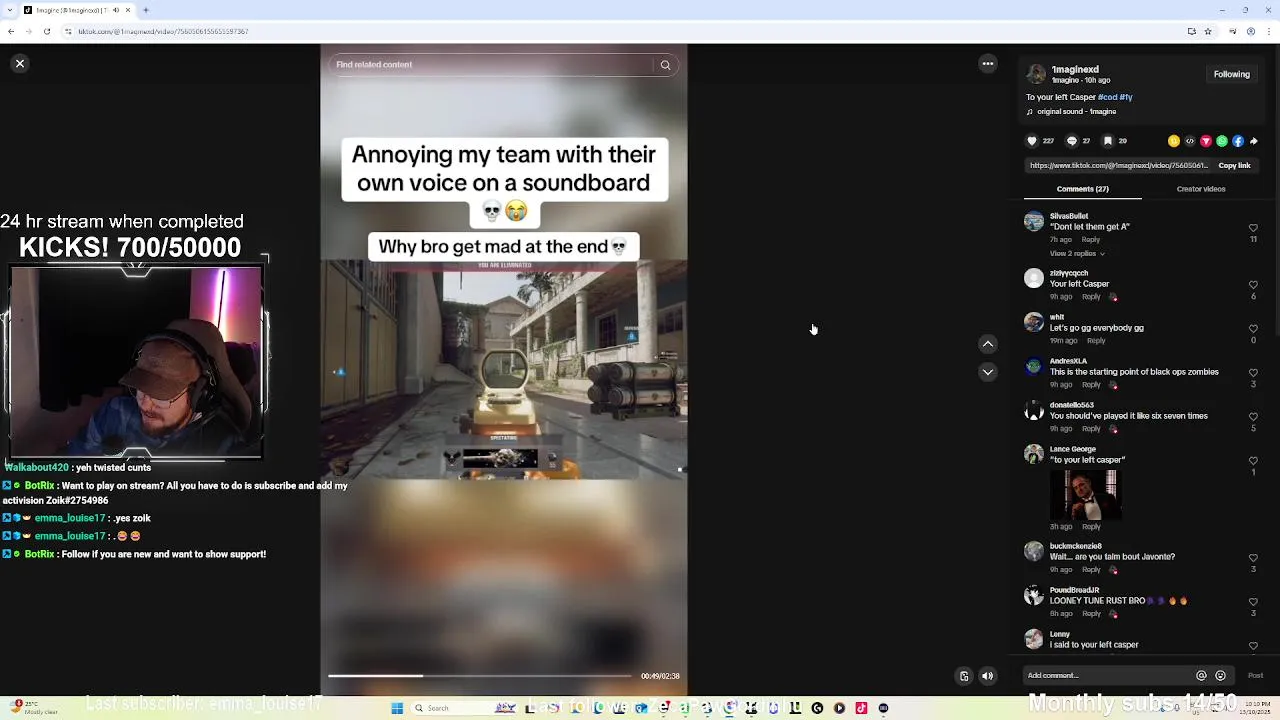Click SilvasBullet's commenter avatar

coord(1034,222)
